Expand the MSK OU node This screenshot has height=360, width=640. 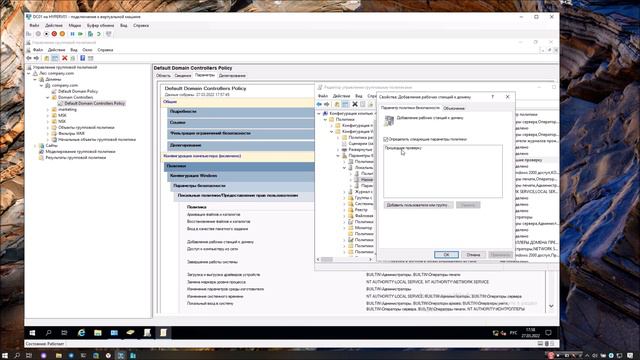click(48, 116)
